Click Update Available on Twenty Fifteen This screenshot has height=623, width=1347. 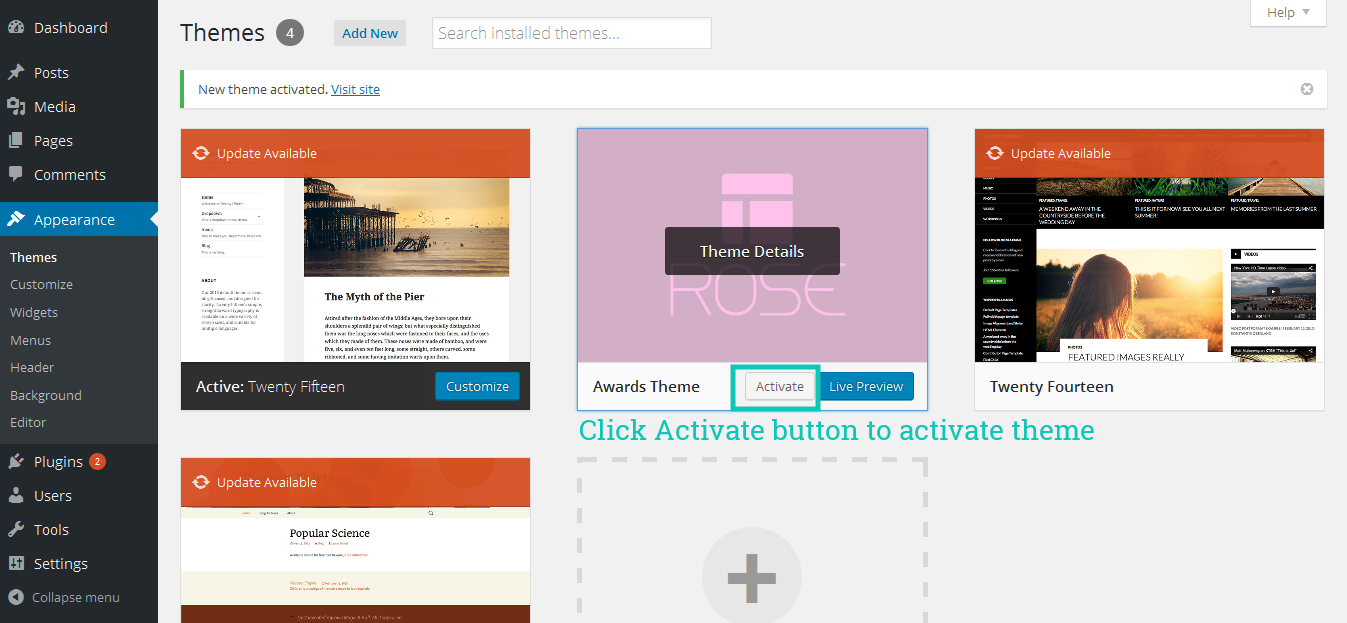[x=267, y=153]
